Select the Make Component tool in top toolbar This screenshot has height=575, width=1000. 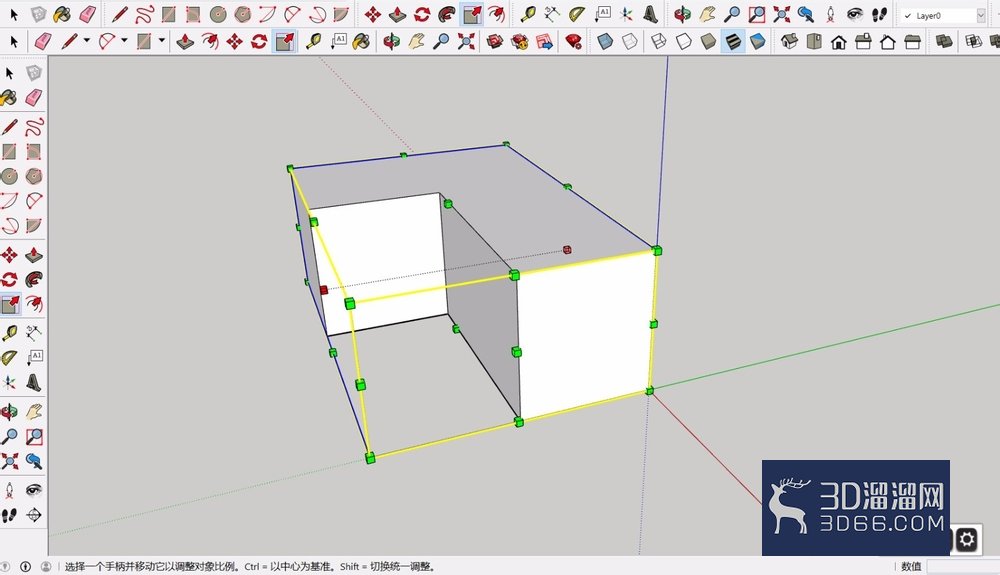click(x=38, y=14)
